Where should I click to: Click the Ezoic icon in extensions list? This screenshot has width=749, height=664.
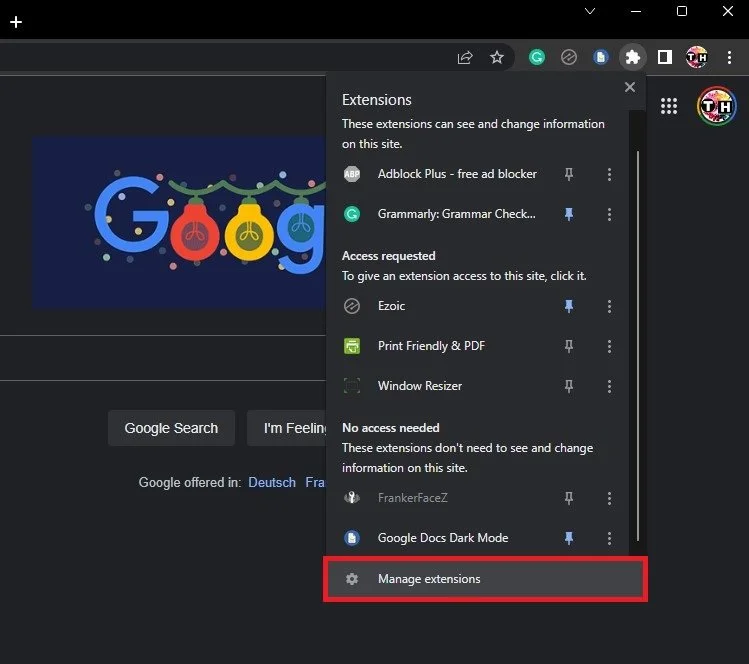tap(352, 306)
